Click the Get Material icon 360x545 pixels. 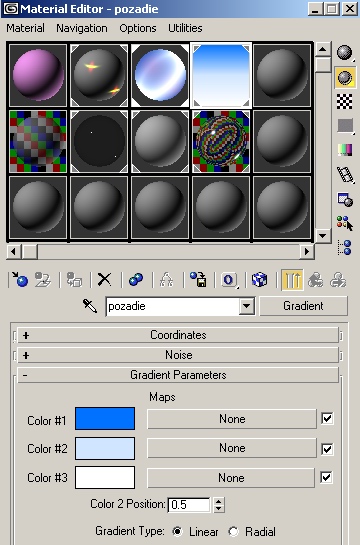(x=19, y=279)
